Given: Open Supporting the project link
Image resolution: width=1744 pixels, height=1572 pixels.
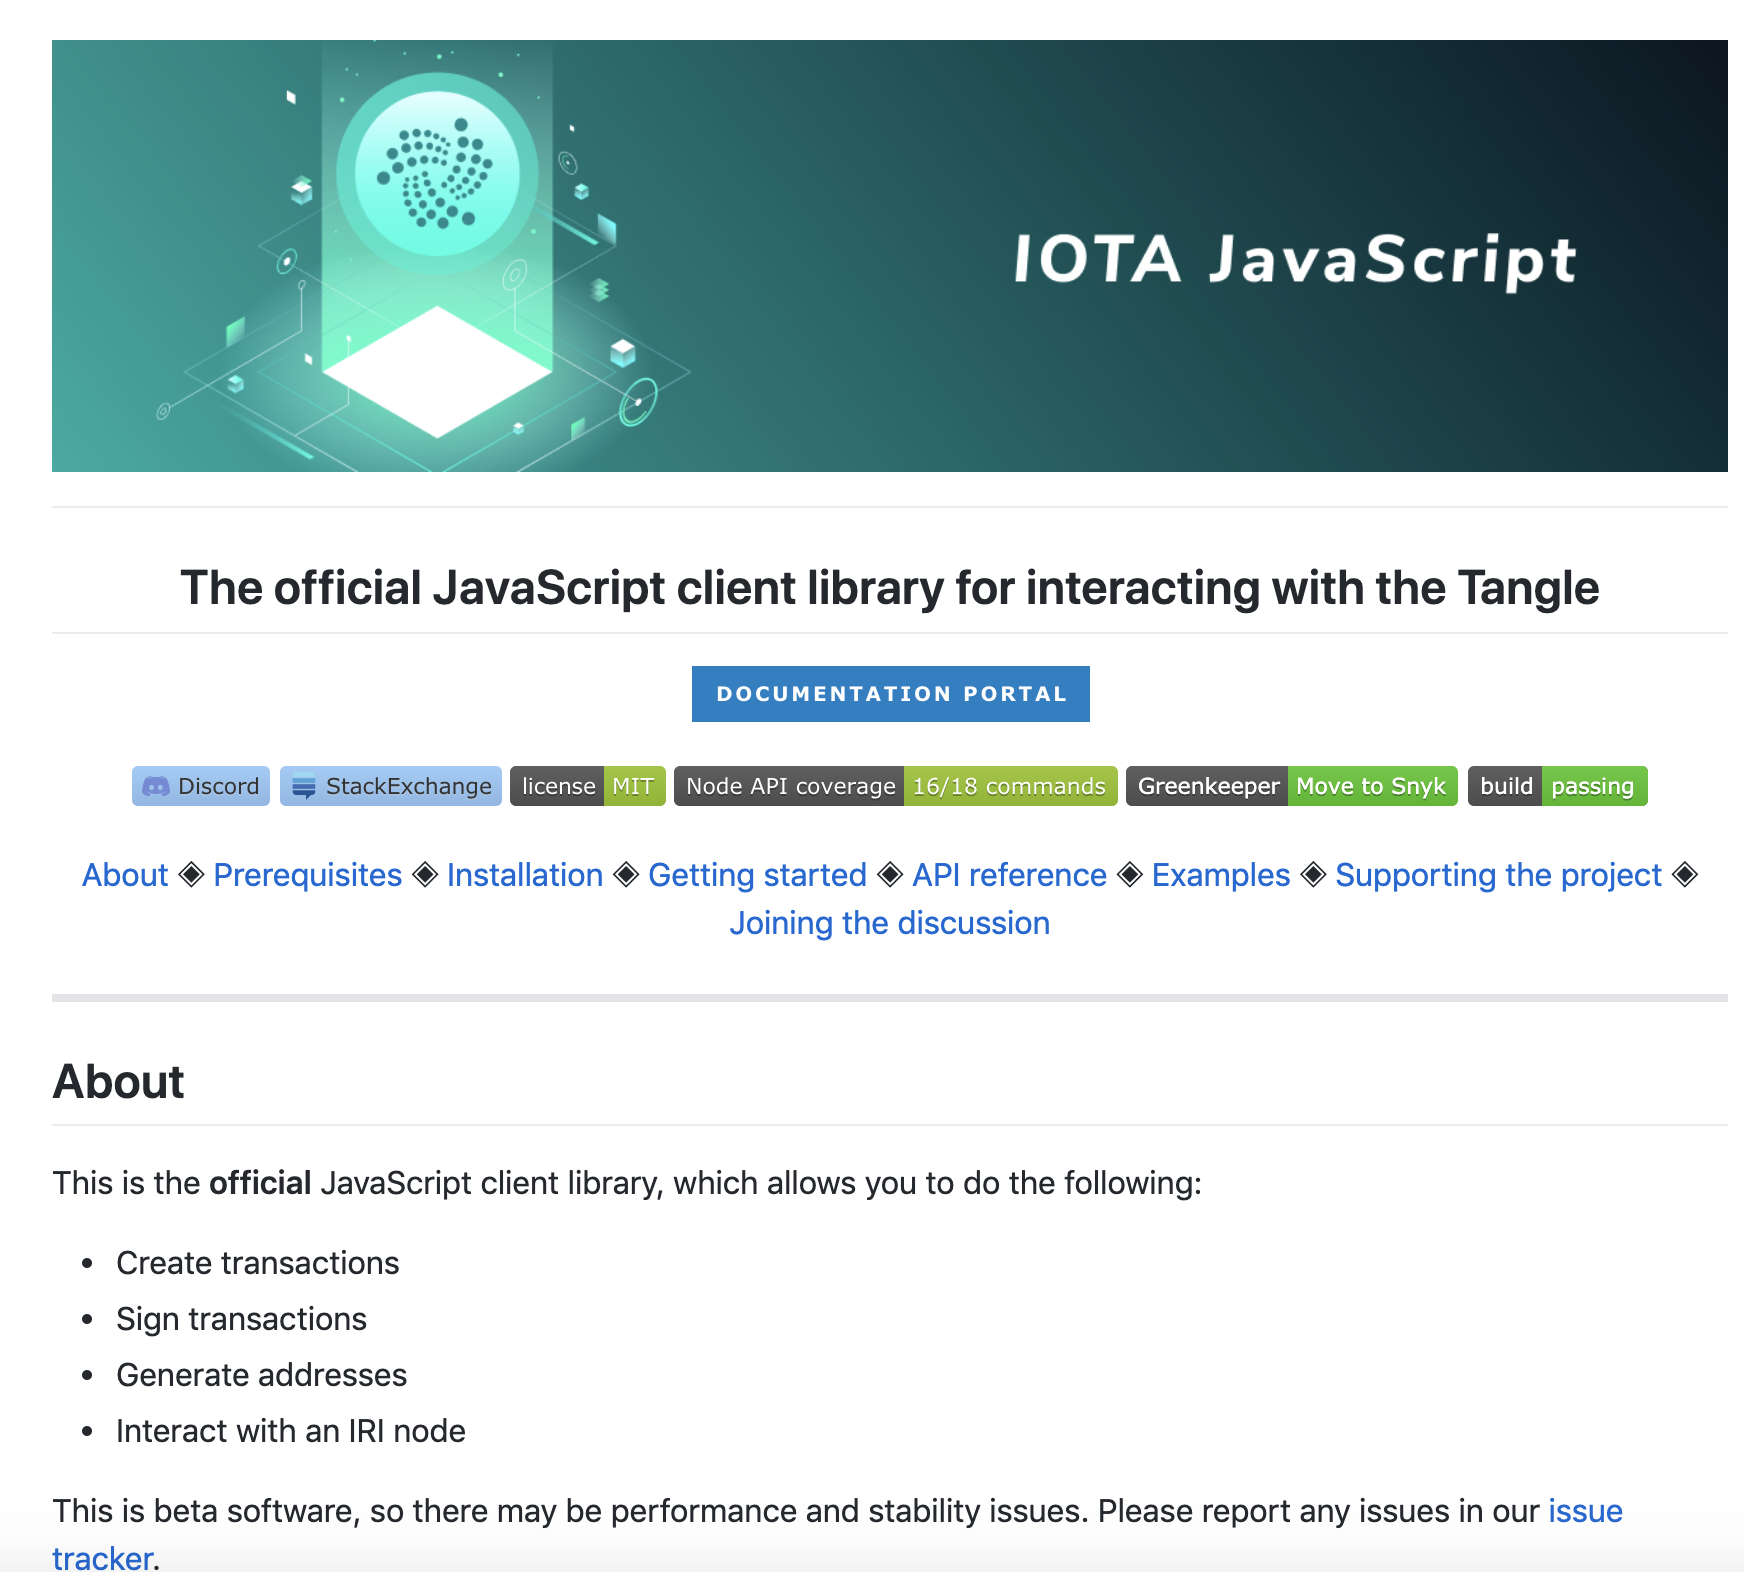Looking at the screenshot, I should (x=1499, y=875).
